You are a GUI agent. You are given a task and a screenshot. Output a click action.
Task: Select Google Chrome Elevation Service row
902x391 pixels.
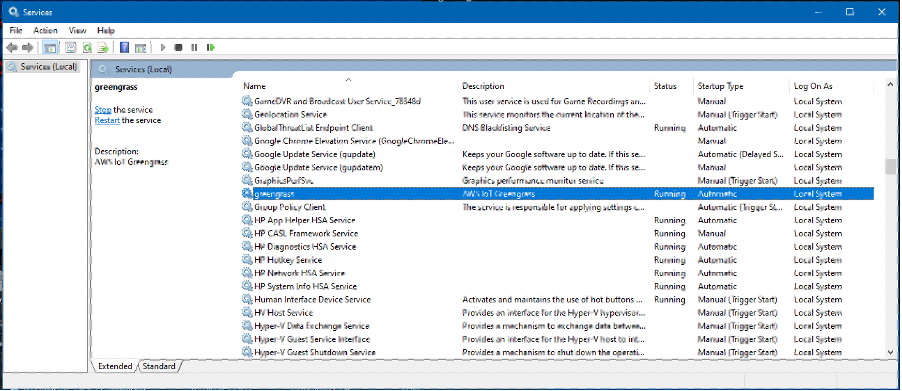point(557,141)
